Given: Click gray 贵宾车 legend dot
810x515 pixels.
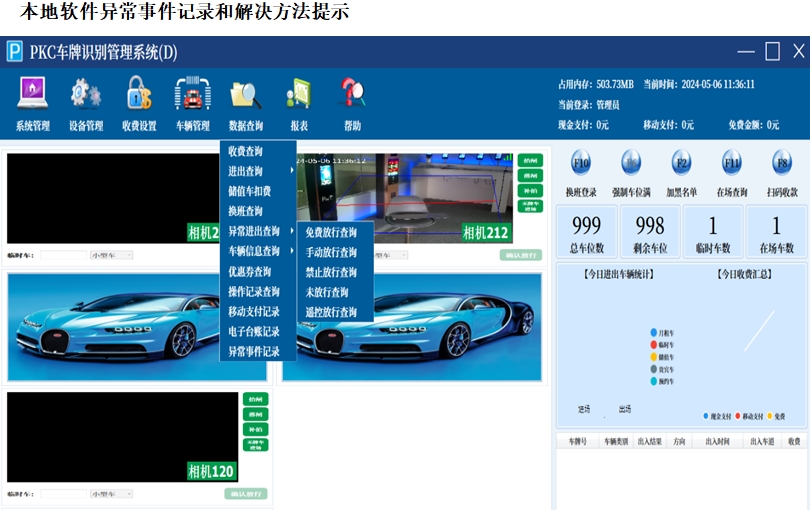Looking at the screenshot, I should point(653,369).
